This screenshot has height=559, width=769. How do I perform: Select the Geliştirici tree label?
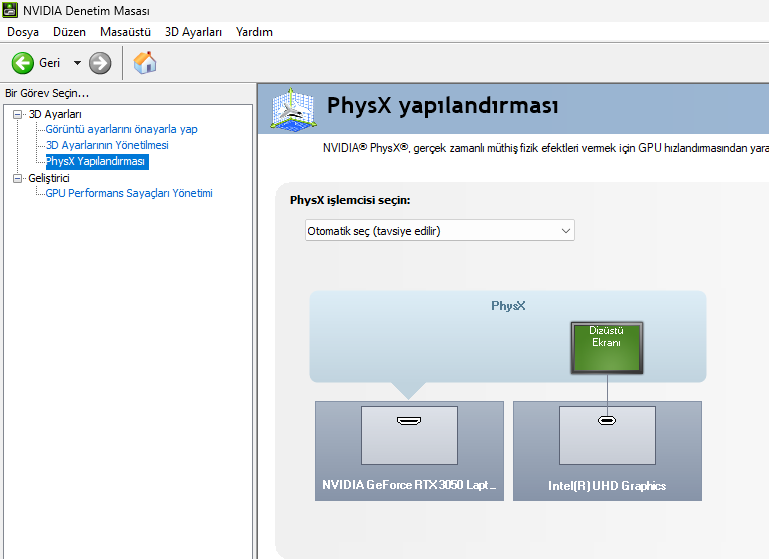tap(49, 178)
